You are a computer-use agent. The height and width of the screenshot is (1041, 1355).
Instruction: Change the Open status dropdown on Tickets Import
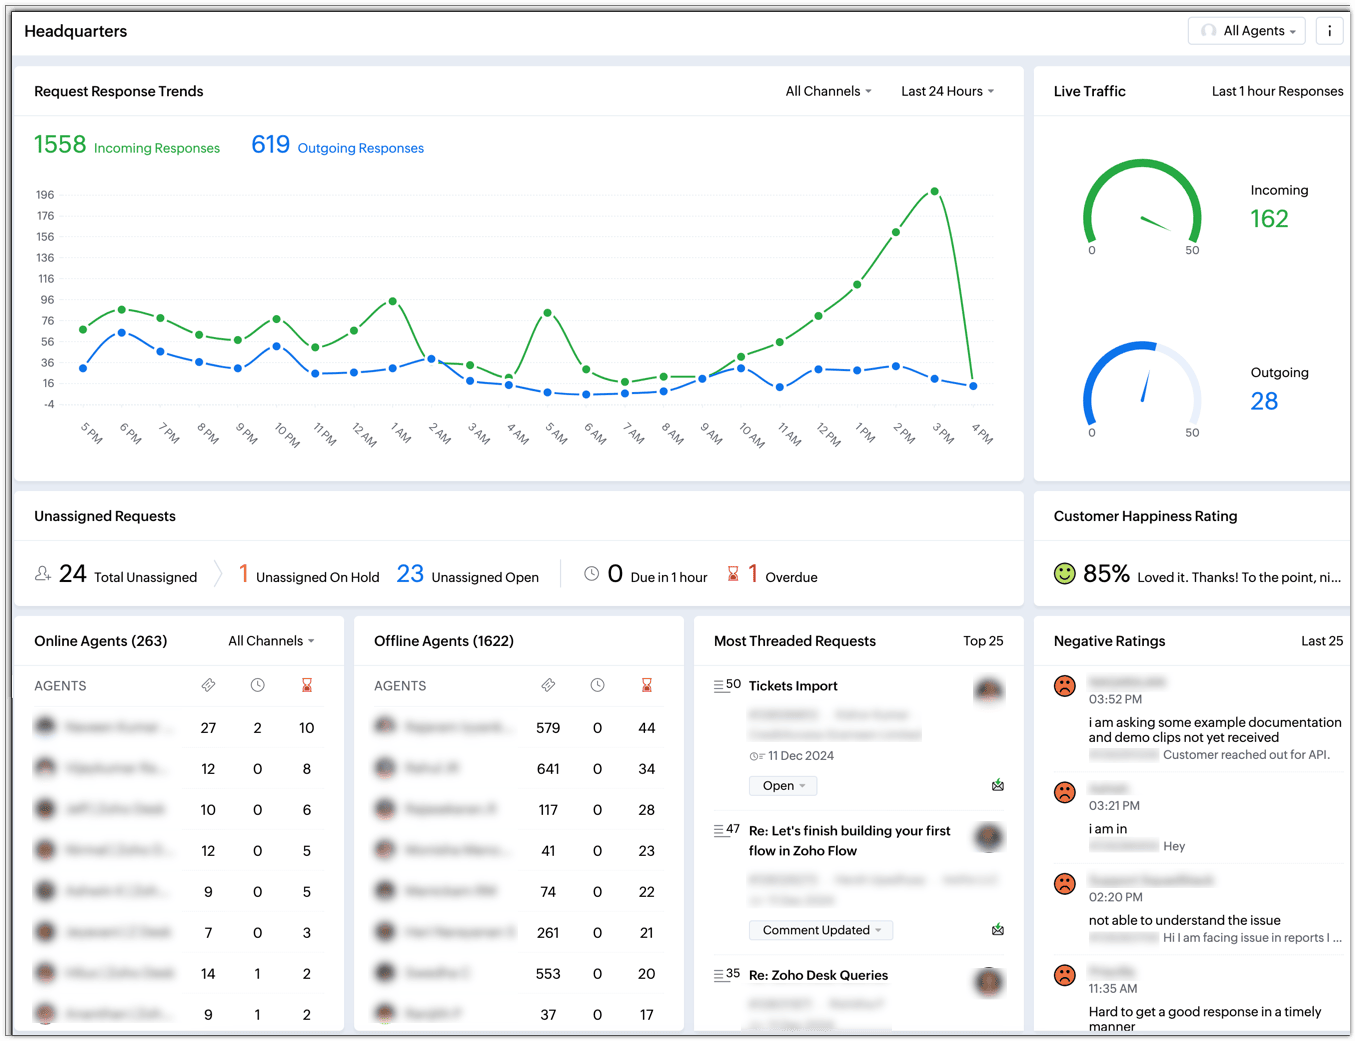(783, 786)
